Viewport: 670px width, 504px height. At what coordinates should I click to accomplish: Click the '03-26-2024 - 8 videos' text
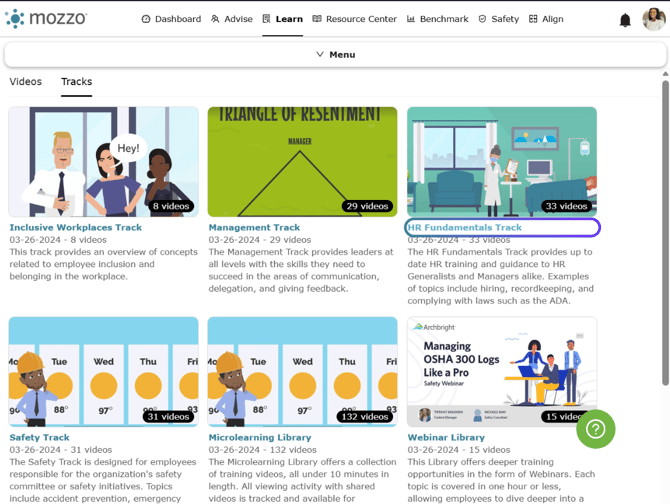(x=58, y=240)
